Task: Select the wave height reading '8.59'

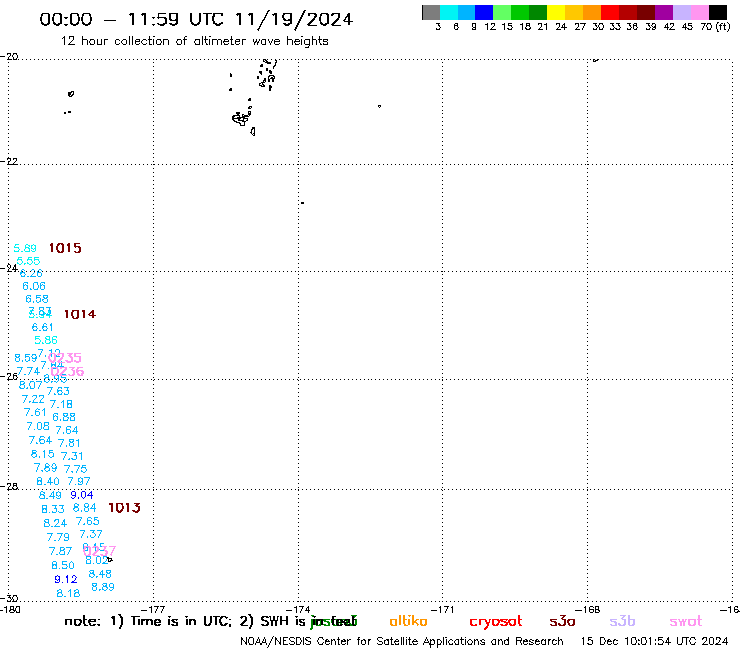Action: click(x=25, y=358)
